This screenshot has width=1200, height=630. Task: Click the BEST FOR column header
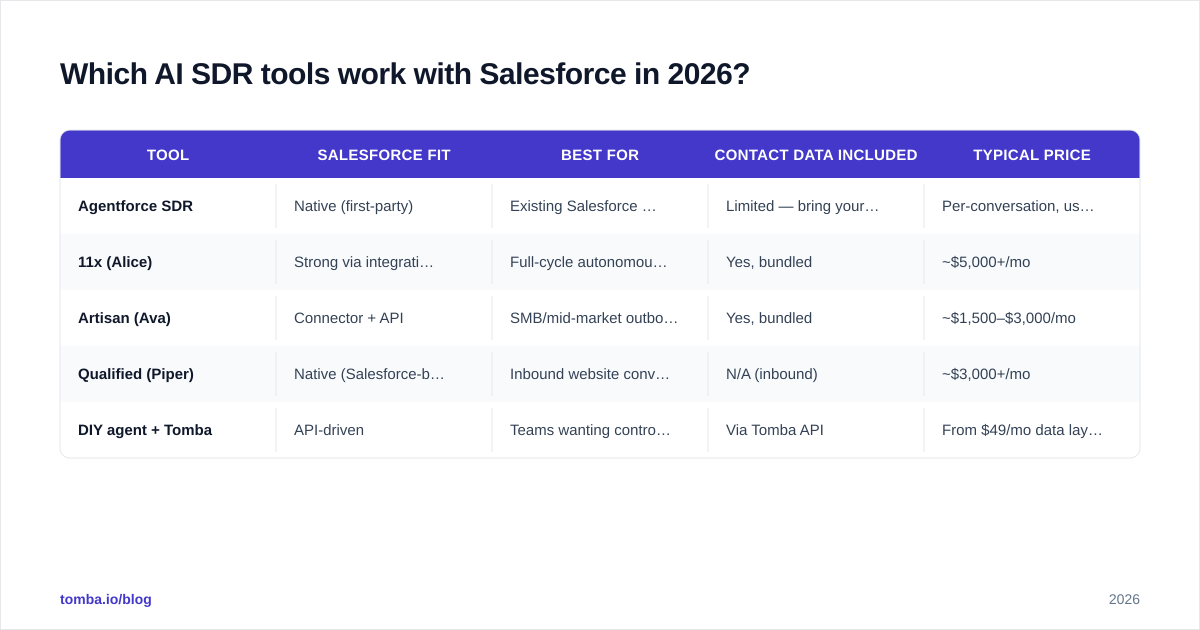click(600, 155)
